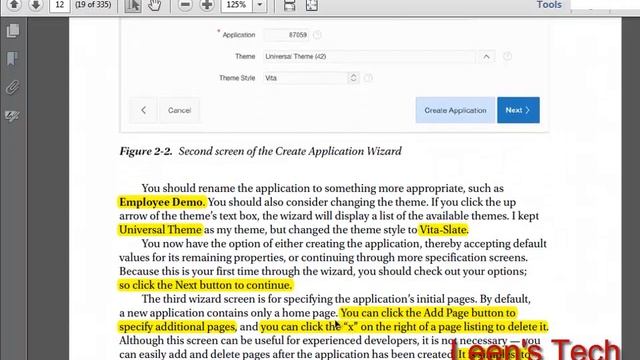The image size is (640, 360).
Task: Select the text selection cursor tool
Action: click(133, 5)
